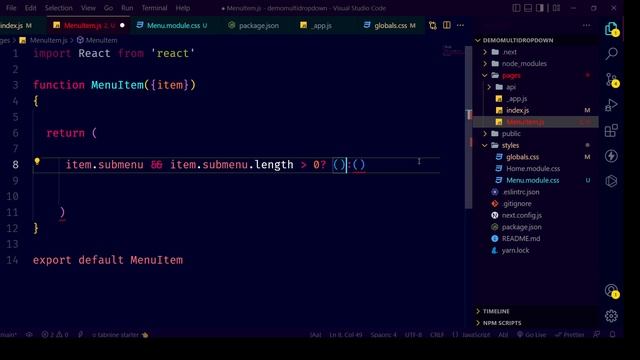
Task: Open the Run menu
Action: pos(127,8)
